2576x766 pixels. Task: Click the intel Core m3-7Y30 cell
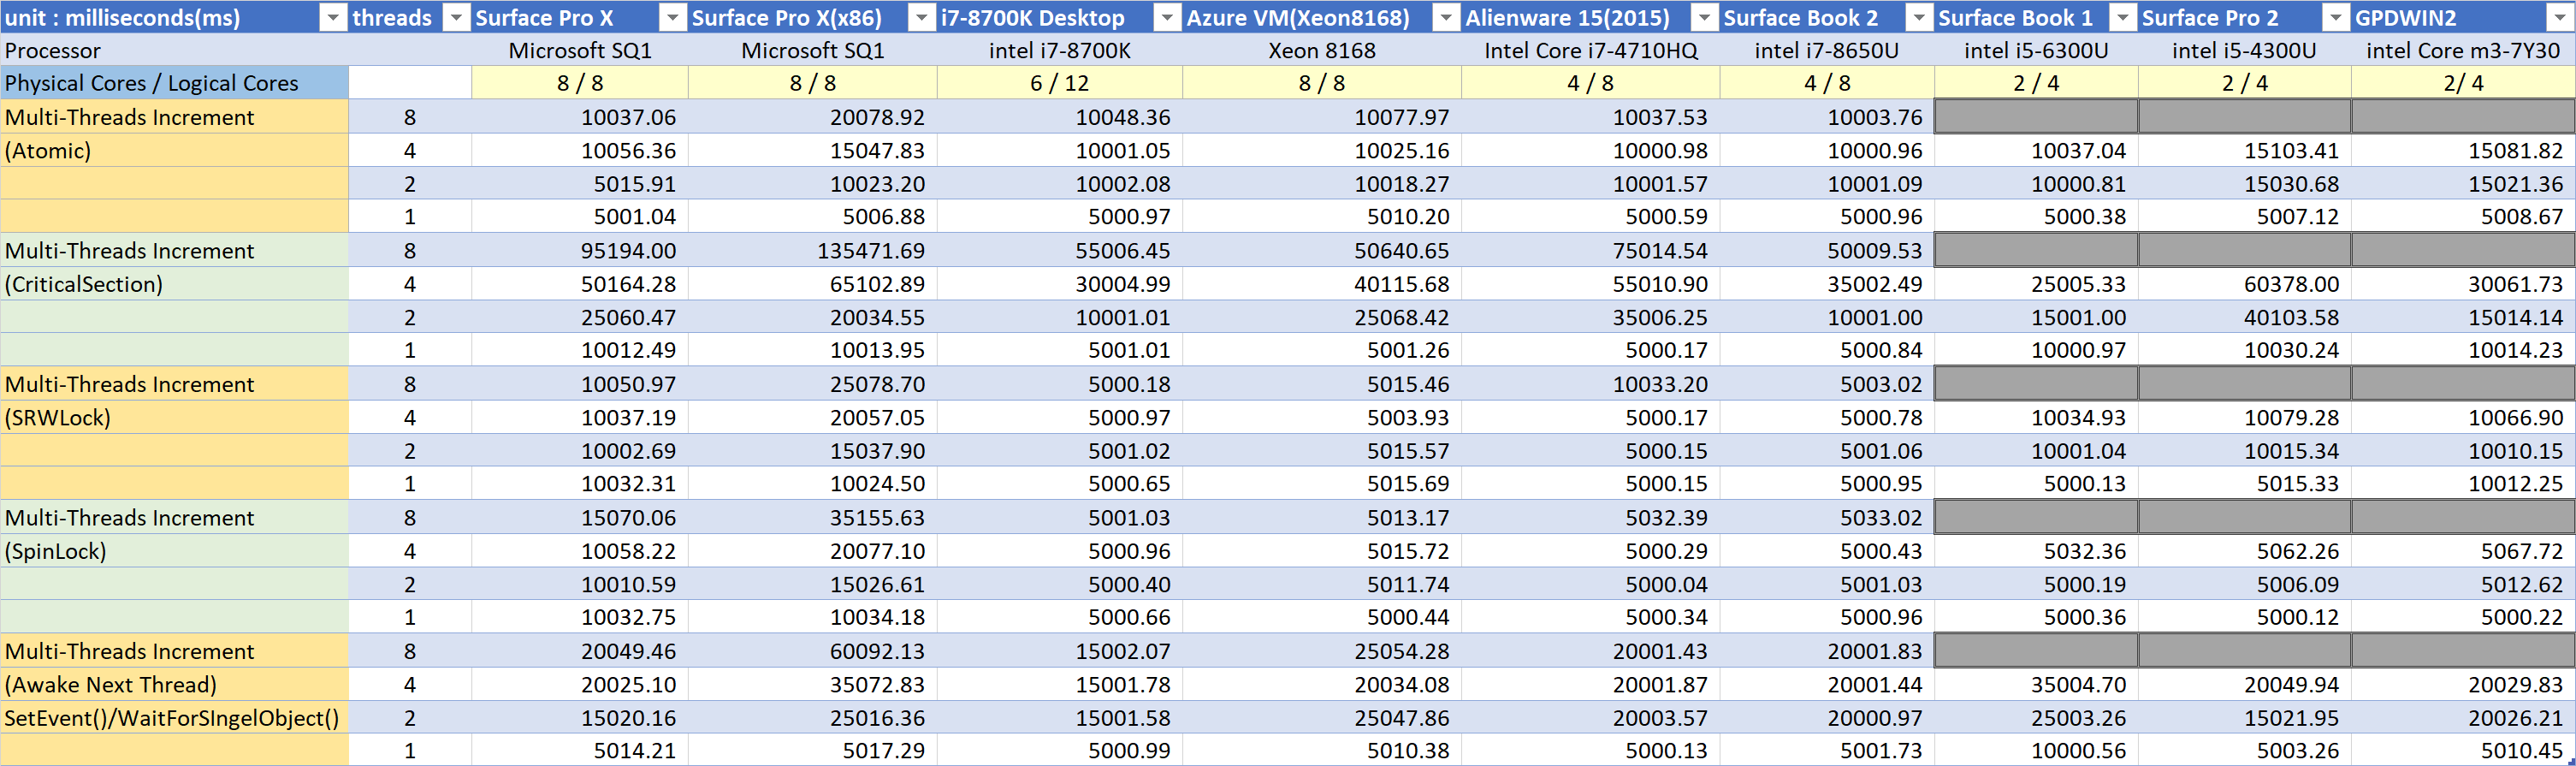(2462, 51)
